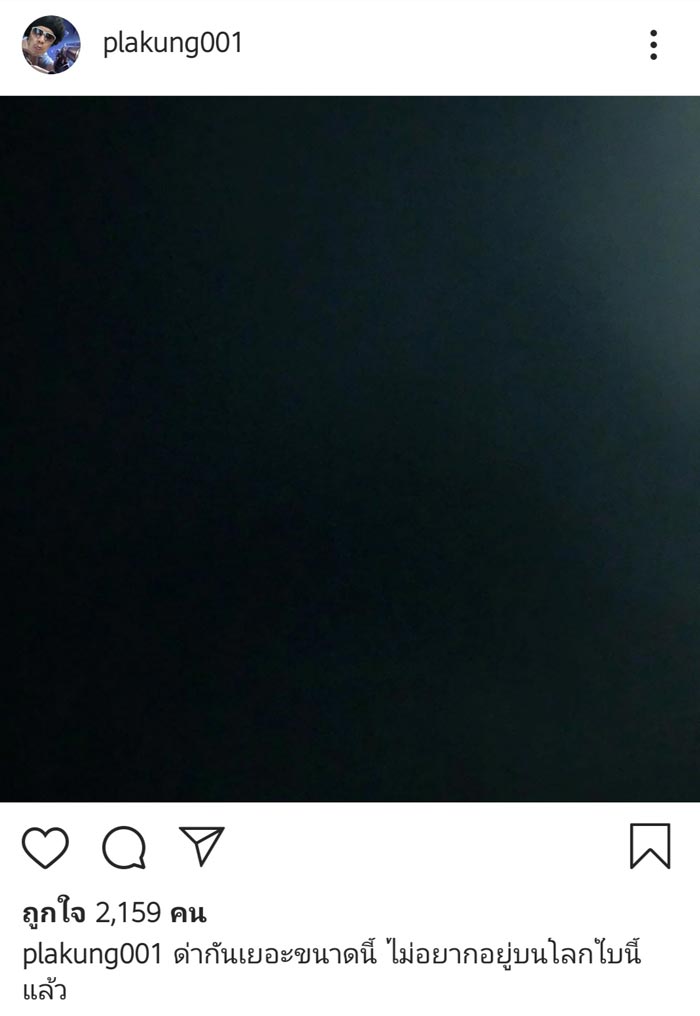Open the three-dot more options menu
Viewport: 700px width, 1016px height.
(x=653, y=45)
